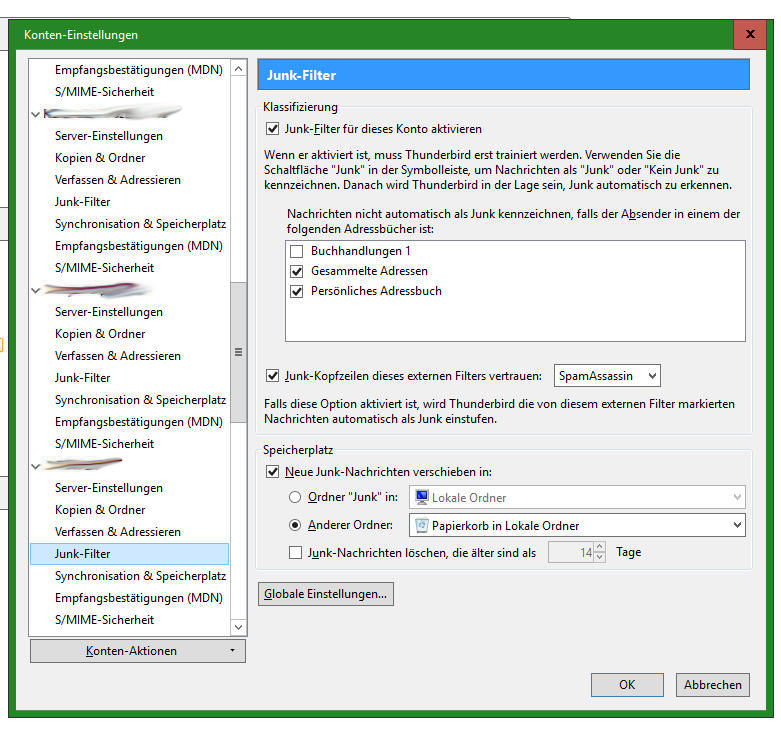Uncheck Gesammelte Adressen address book
This screenshot has height=729, width=781.
point(296,271)
